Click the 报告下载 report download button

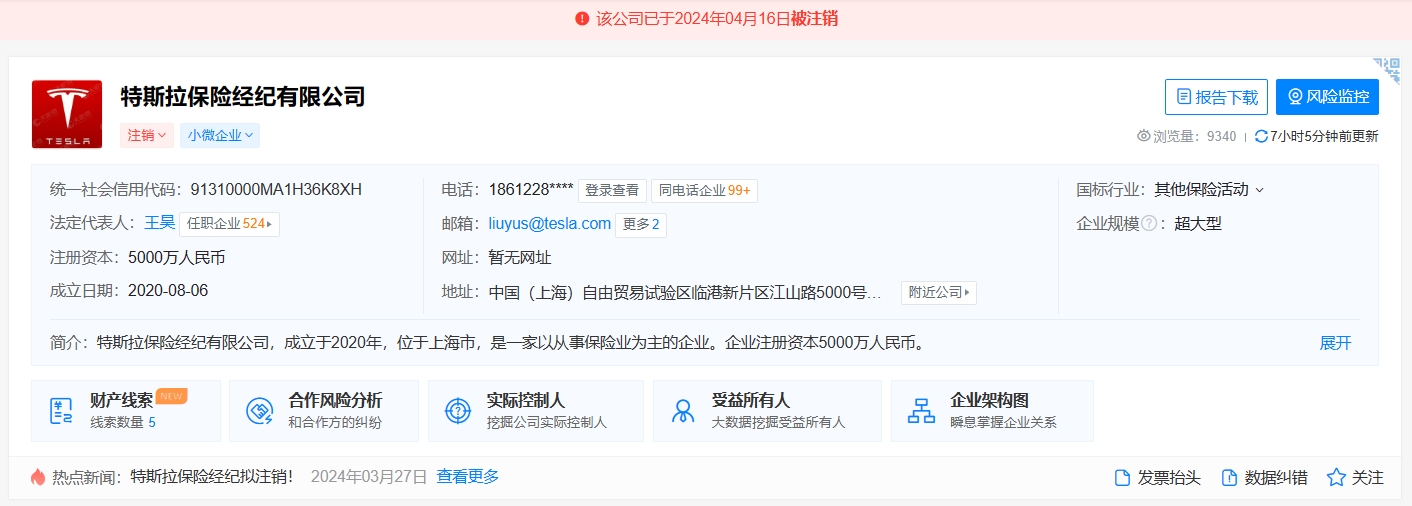(x=1216, y=97)
